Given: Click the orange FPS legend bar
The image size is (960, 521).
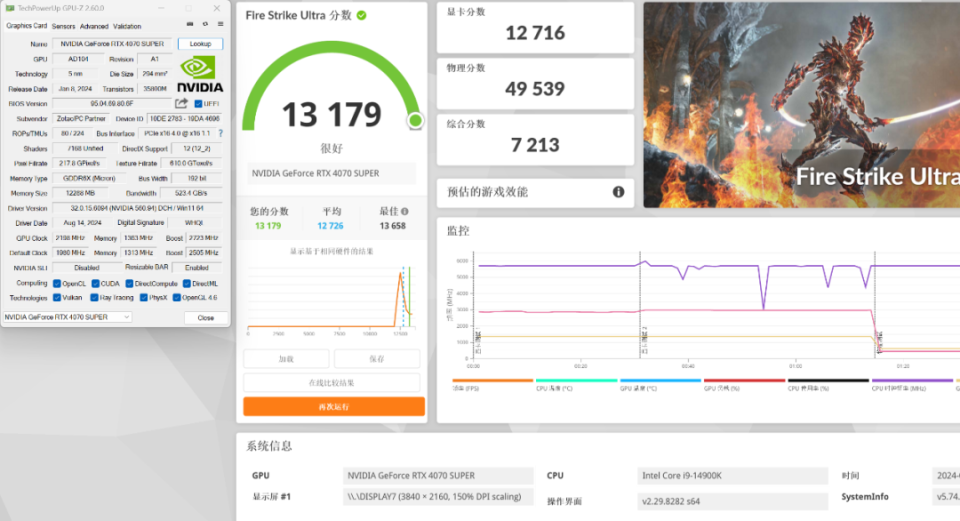Looking at the screenshot, I should click(x=492, y=381).
